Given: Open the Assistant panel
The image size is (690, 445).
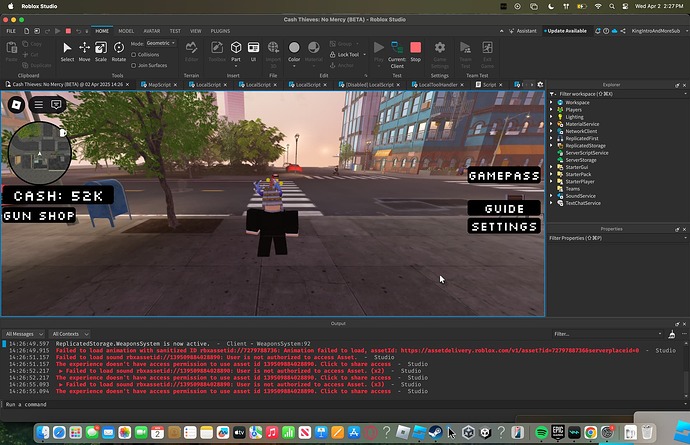Looking at the screenshot, I should tap(523, 31).
